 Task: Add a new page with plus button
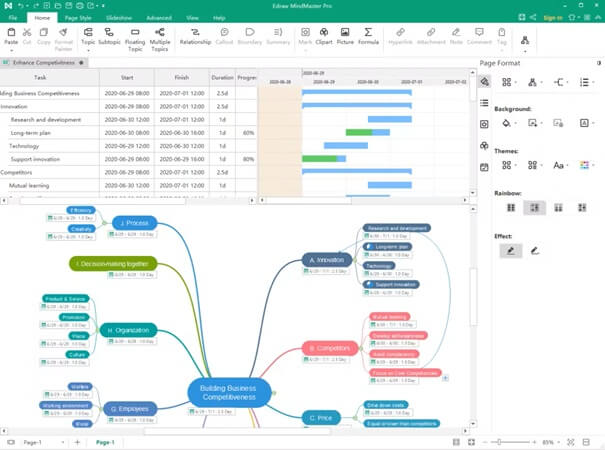coord(77,442)
